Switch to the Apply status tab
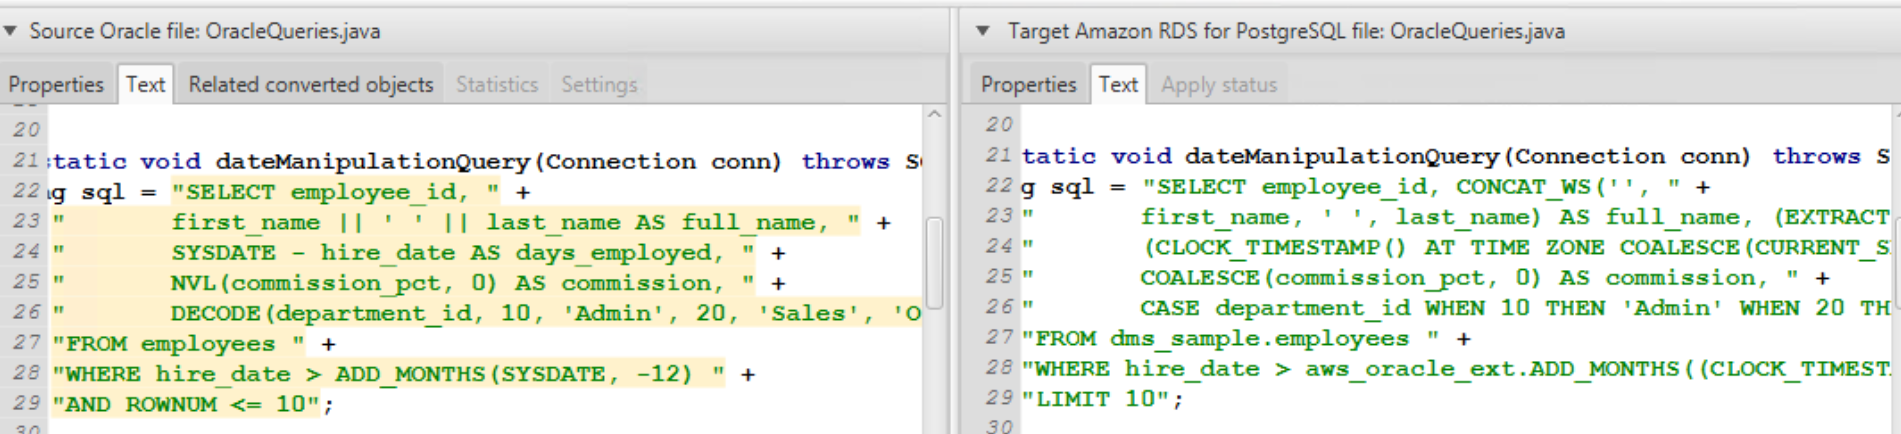The width and height of the screenshot is (1901, 434). pos(1218,85)
